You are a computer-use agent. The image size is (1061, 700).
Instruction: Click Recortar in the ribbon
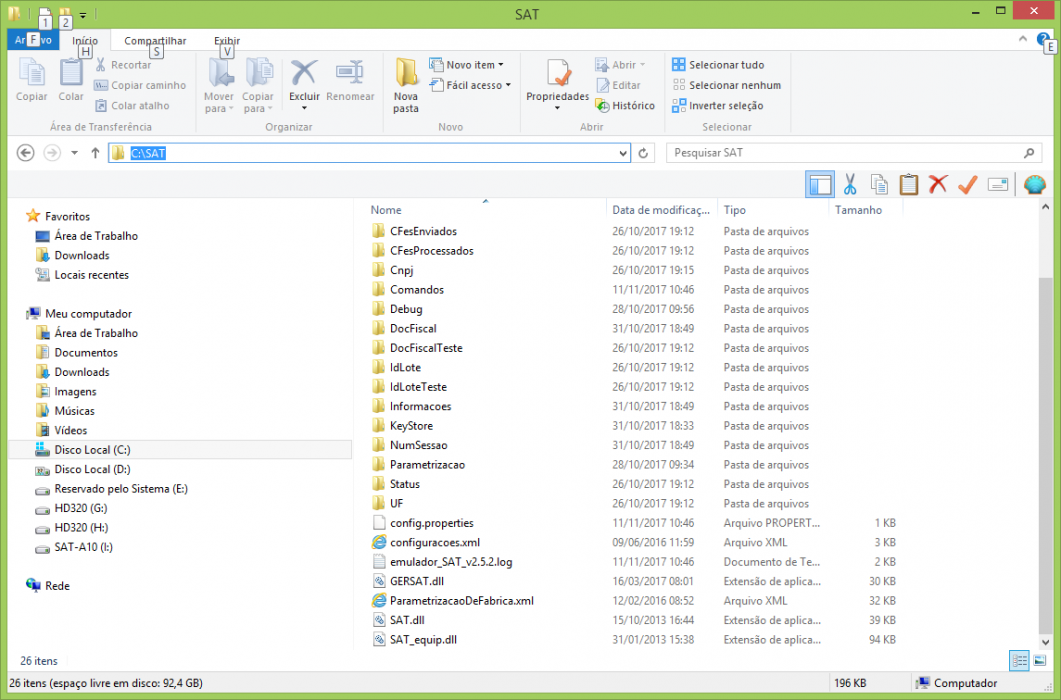122,65
